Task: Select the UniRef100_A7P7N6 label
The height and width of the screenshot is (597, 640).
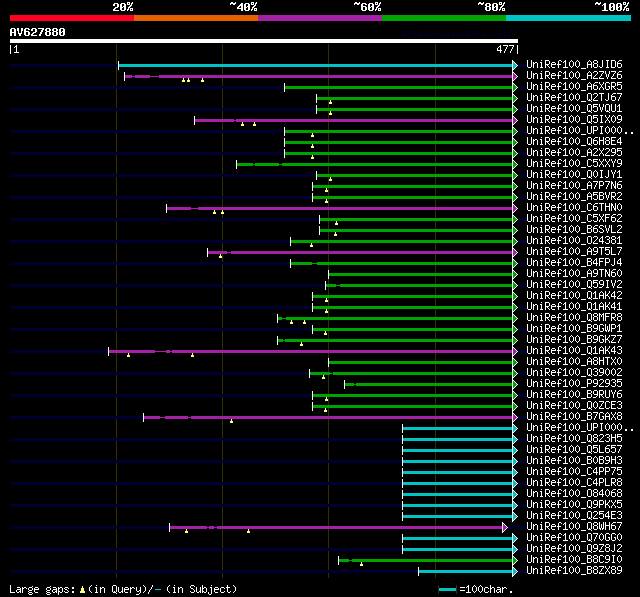Action: (574, 186)
